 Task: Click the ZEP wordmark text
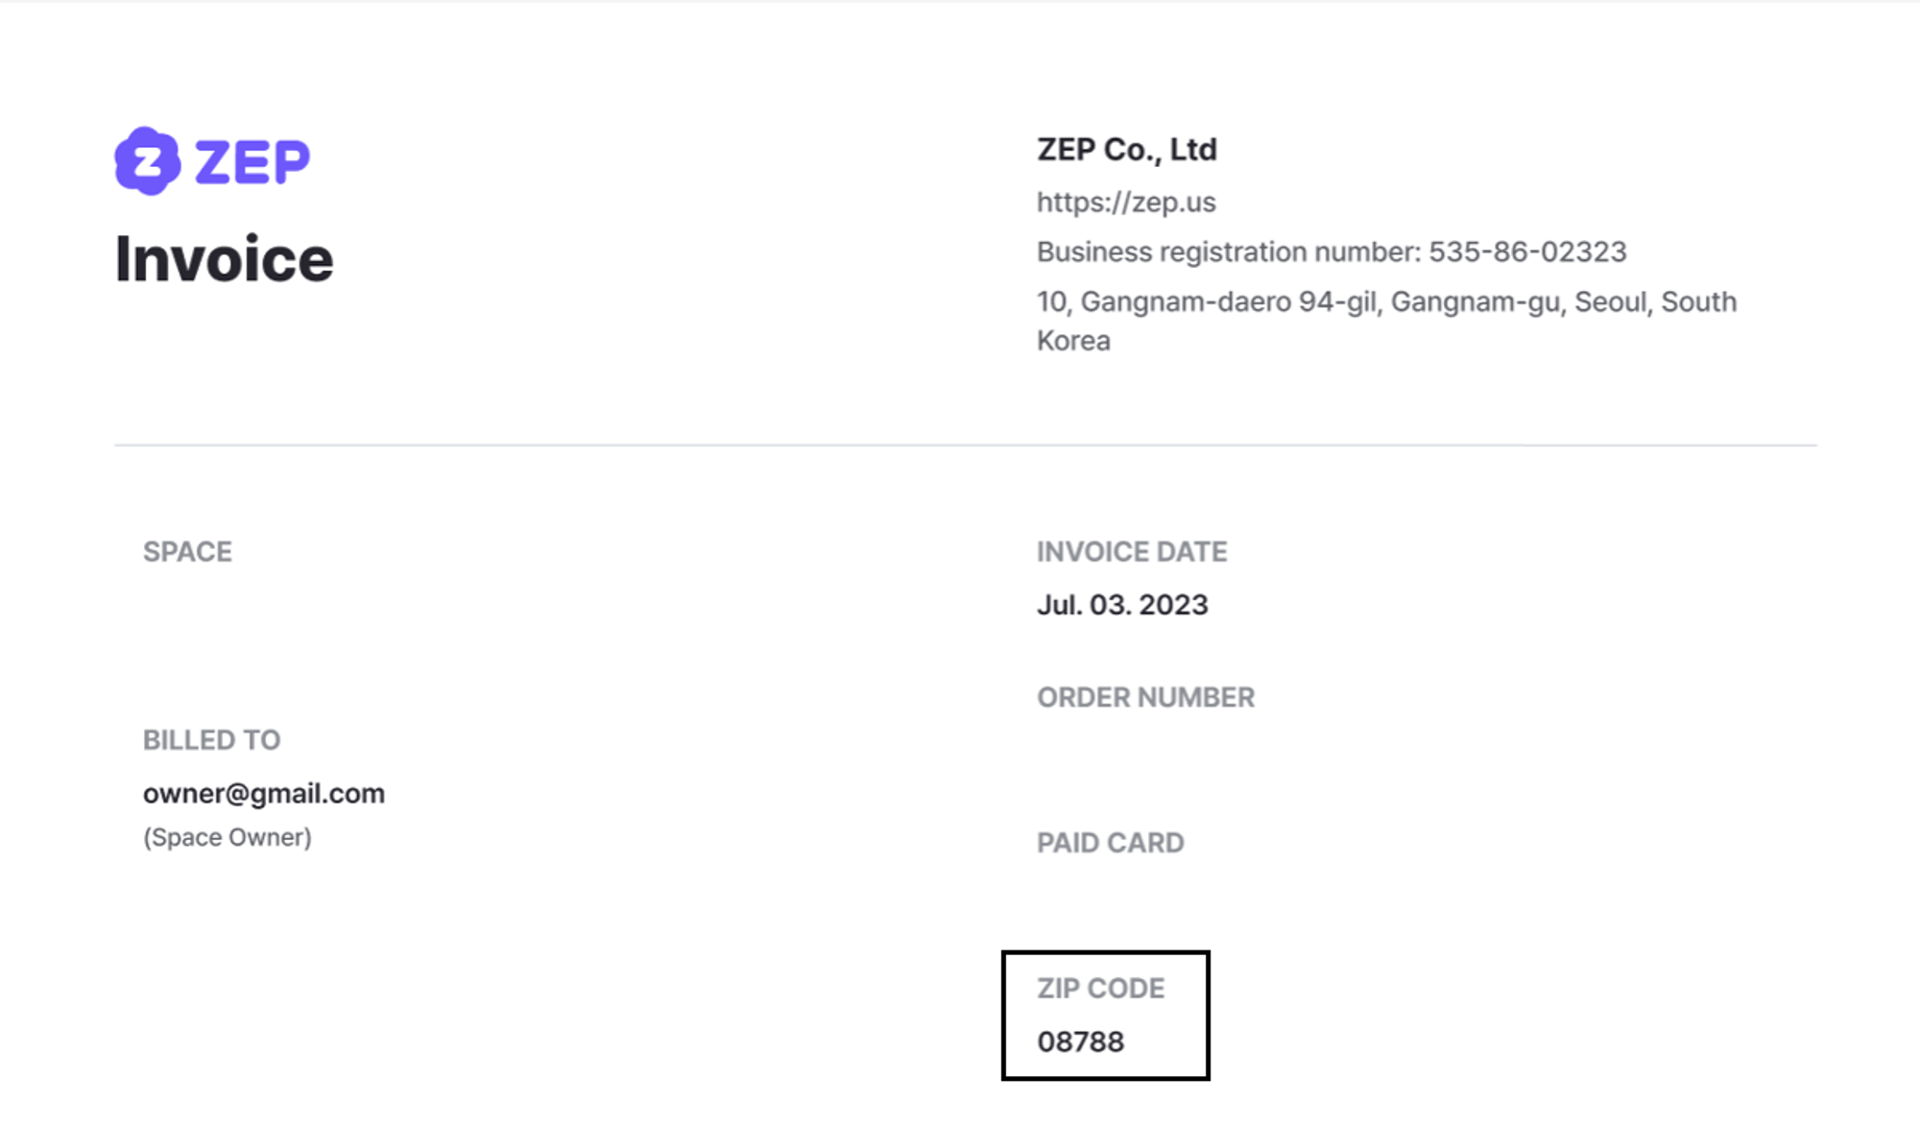coord(252,162)
